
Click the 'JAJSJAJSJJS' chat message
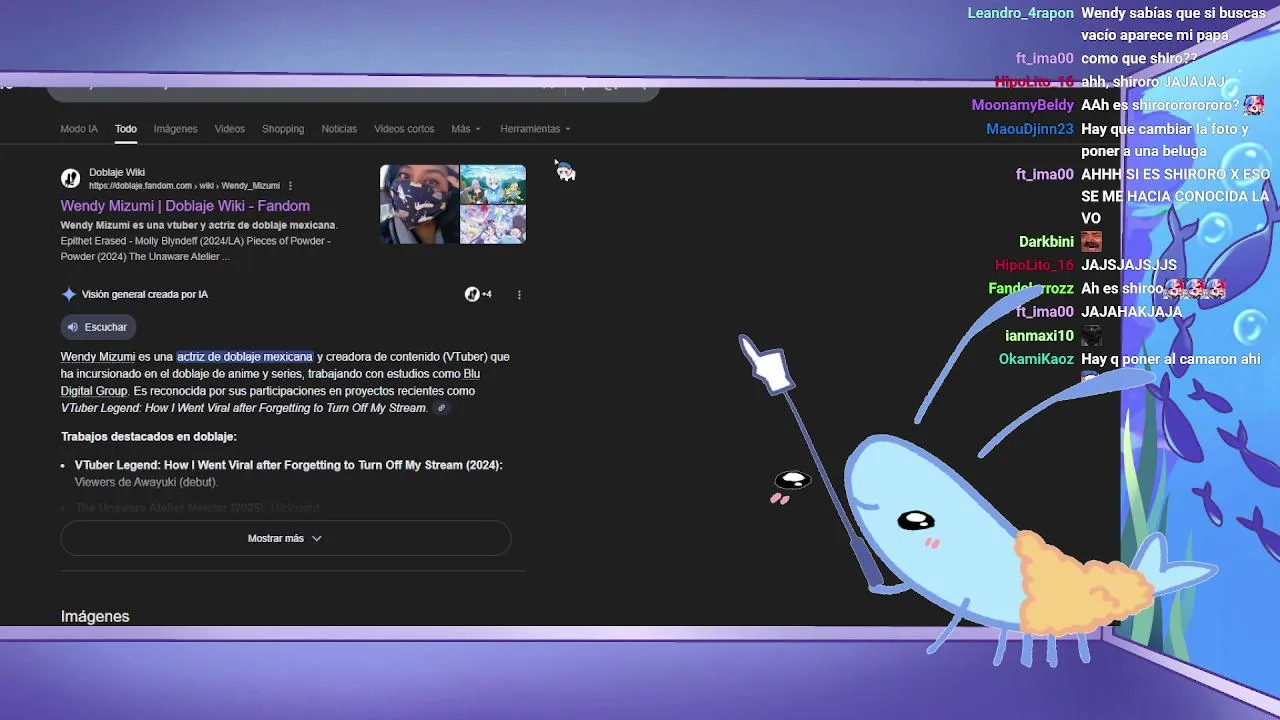click(x=1129, y=265)
